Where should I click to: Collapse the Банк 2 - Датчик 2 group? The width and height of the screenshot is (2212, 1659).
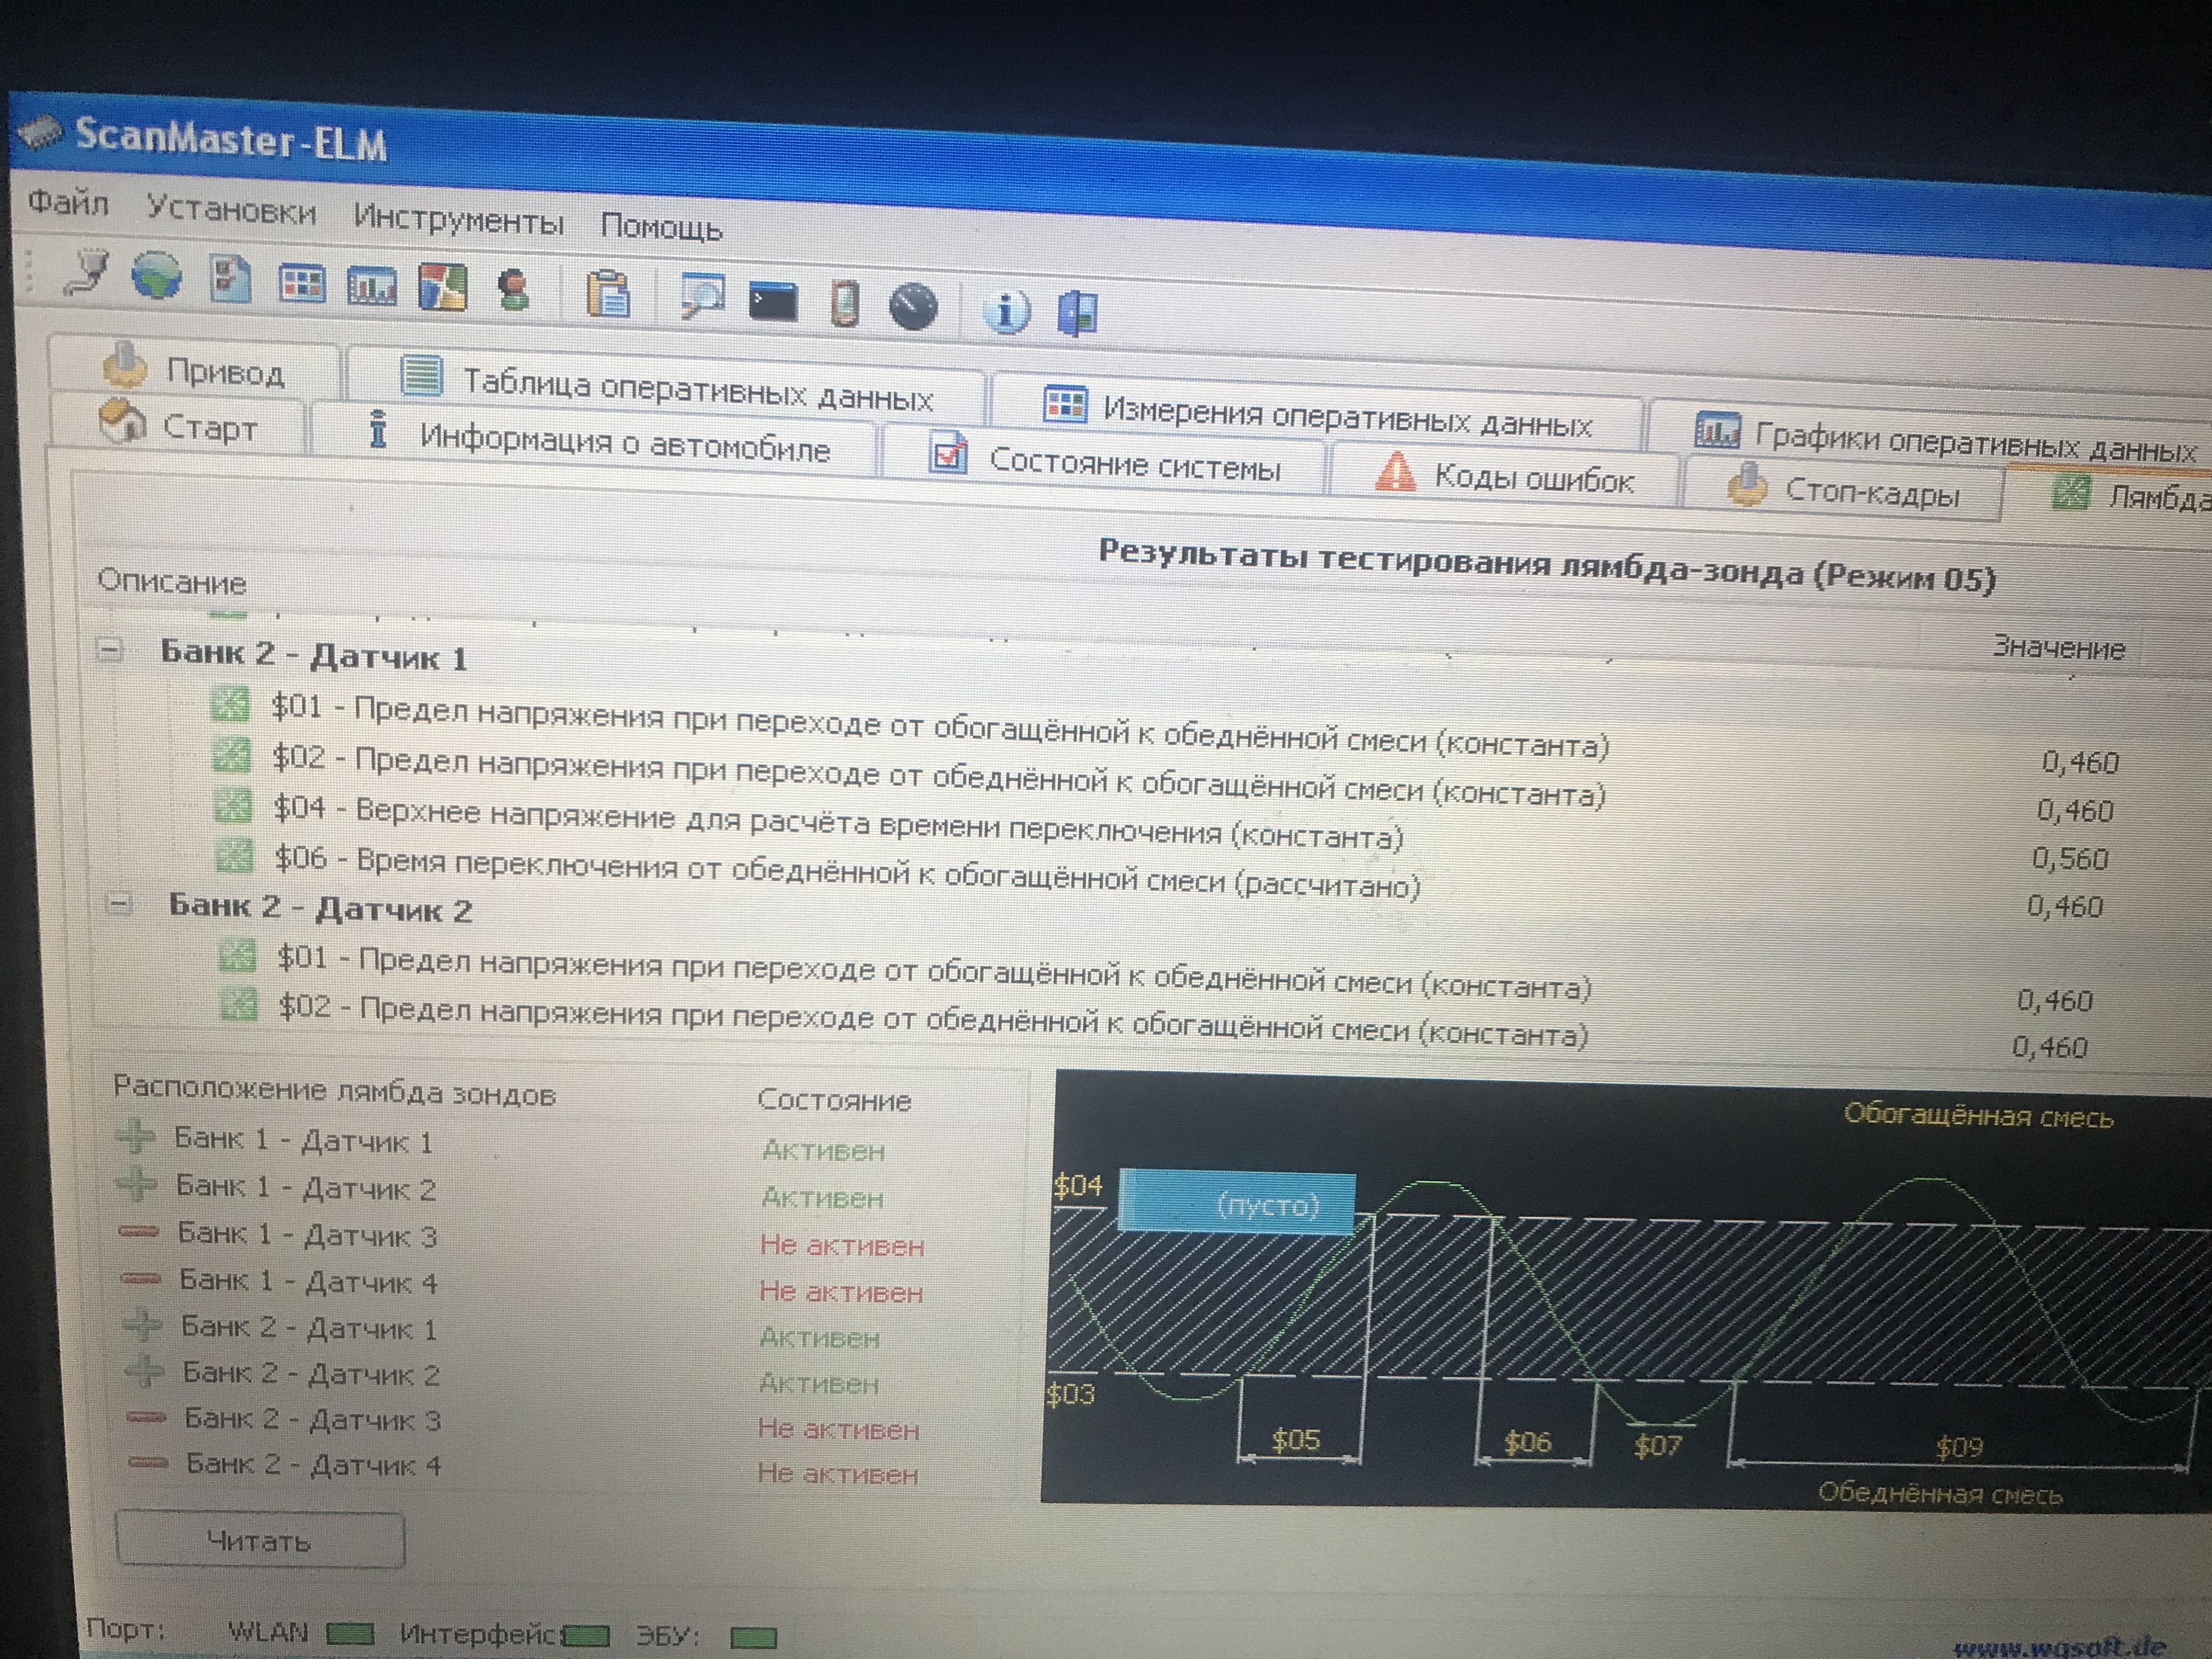click(x=119, y=904)
